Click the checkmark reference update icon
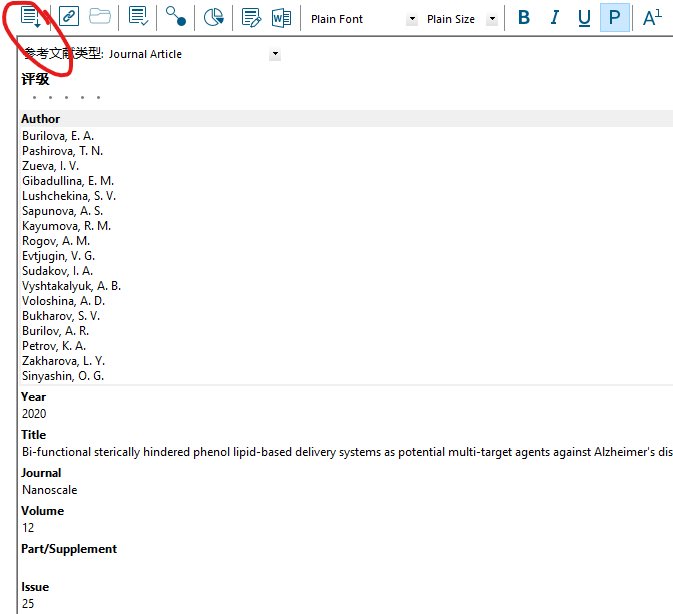This screenshot has width=673, height=614. click(138, 17)
